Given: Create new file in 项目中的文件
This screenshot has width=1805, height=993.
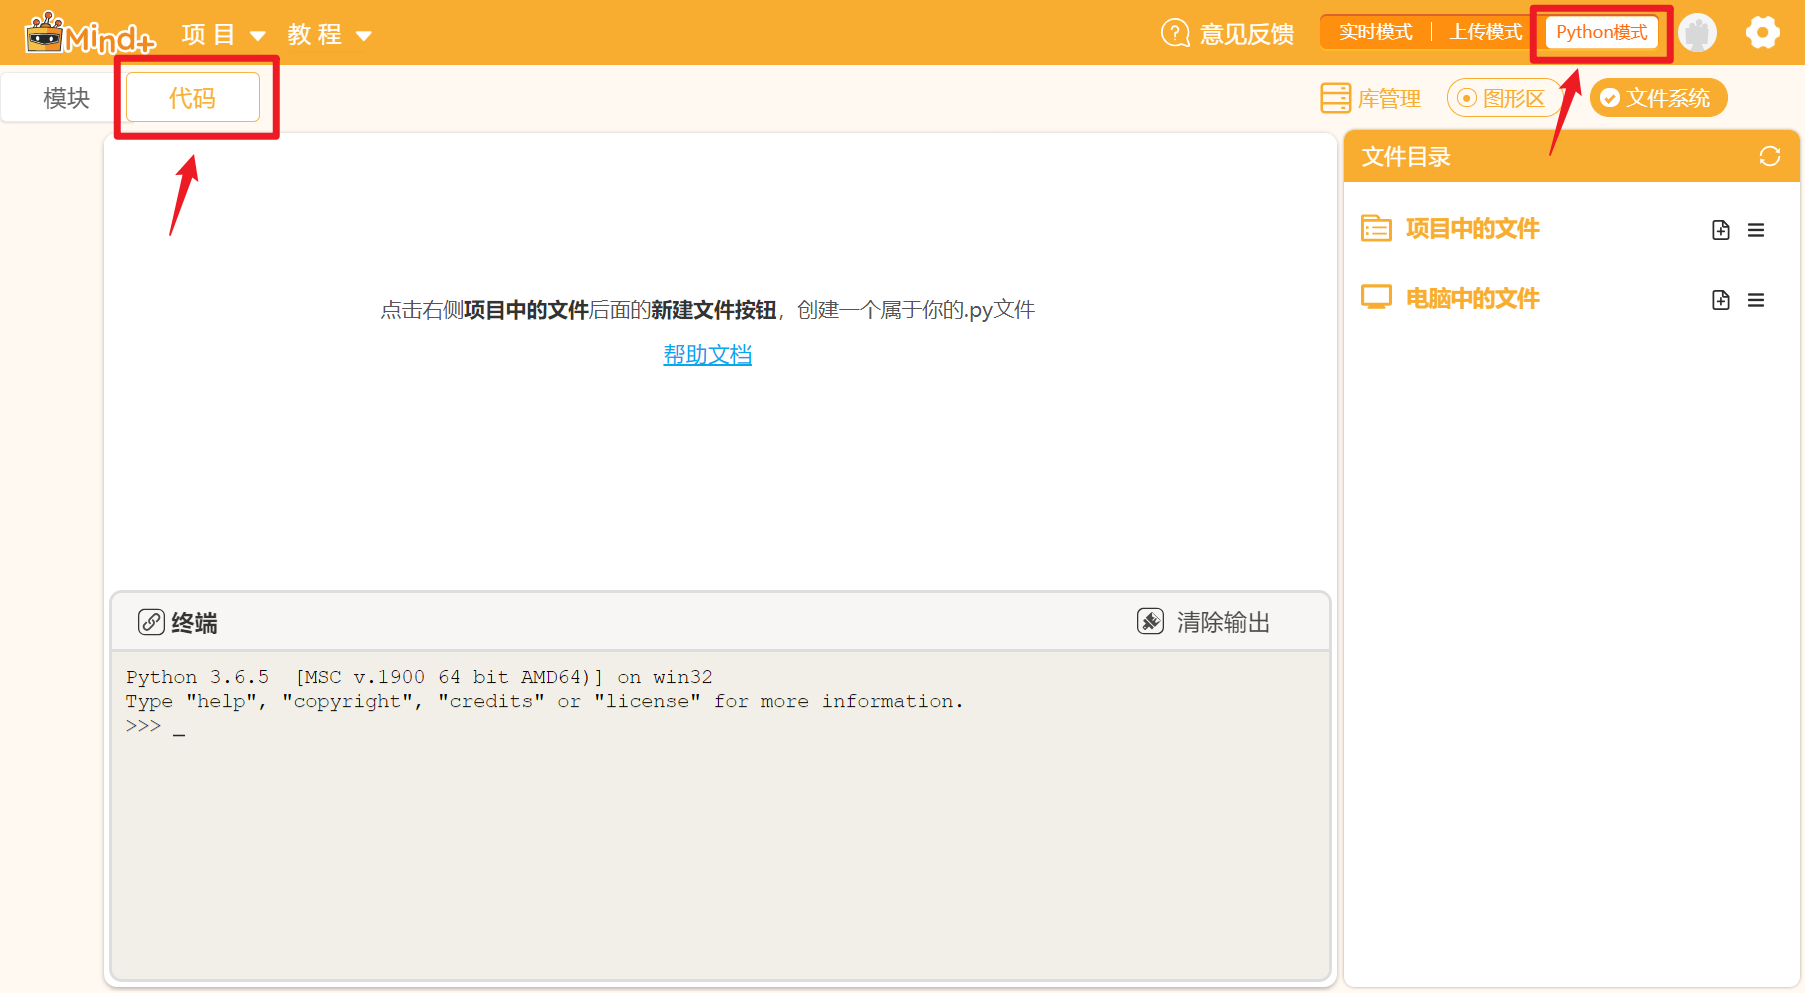Looking at the screenshot, I should pos(1720,230).
